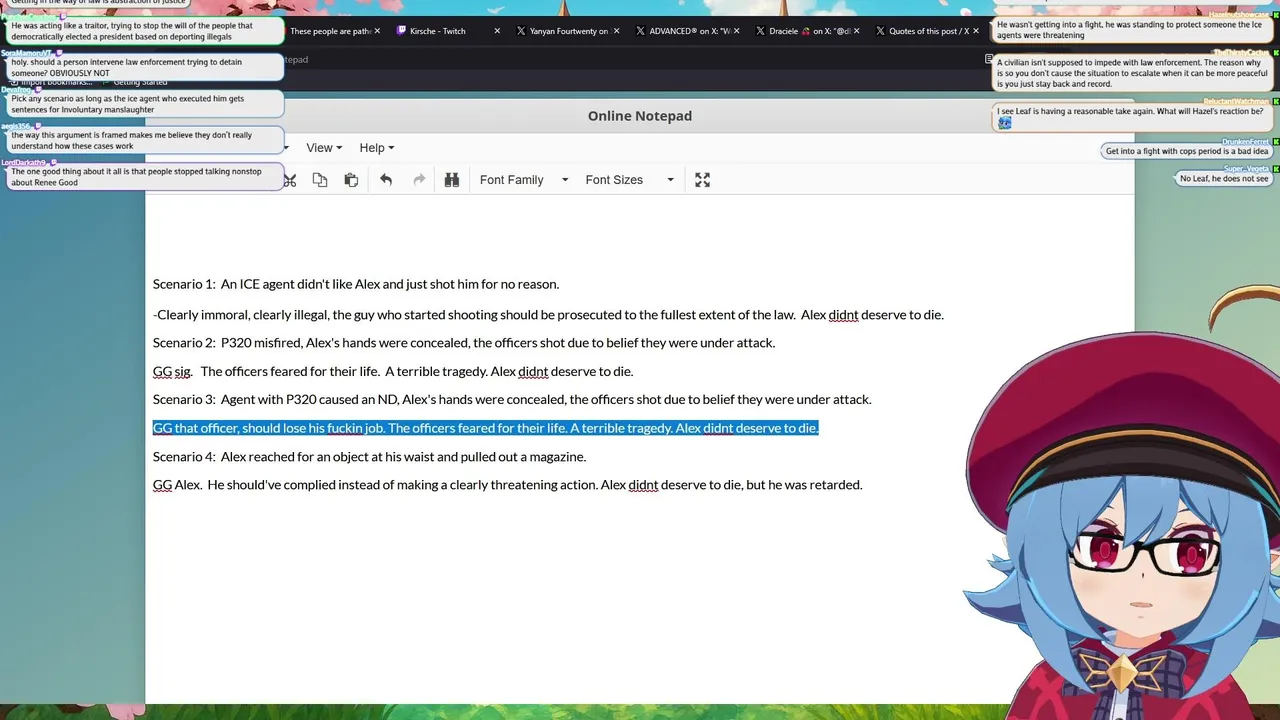Open the Font Family dropdown
Image resolution: width=1280 pixels, height=720 pixels.
click(523, 180)
